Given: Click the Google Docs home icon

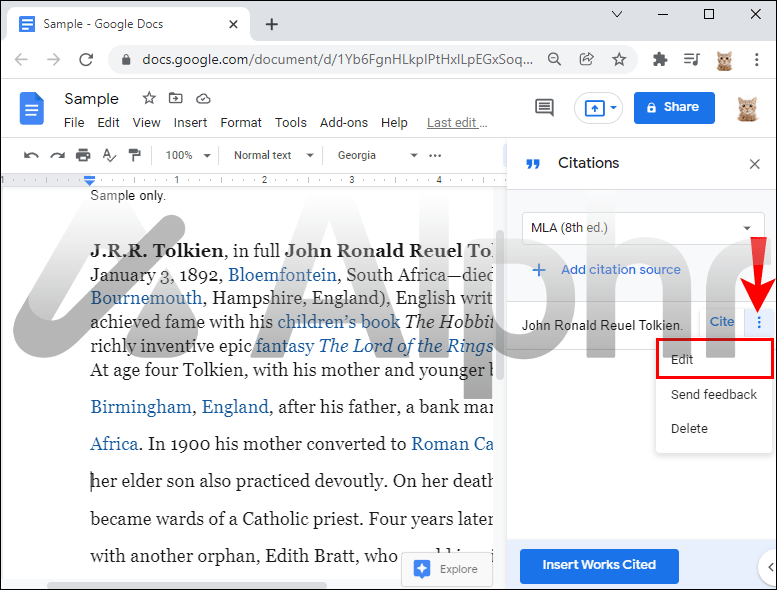Looking at the screenshot, I should pyautogui.click(x=32, y=108).
